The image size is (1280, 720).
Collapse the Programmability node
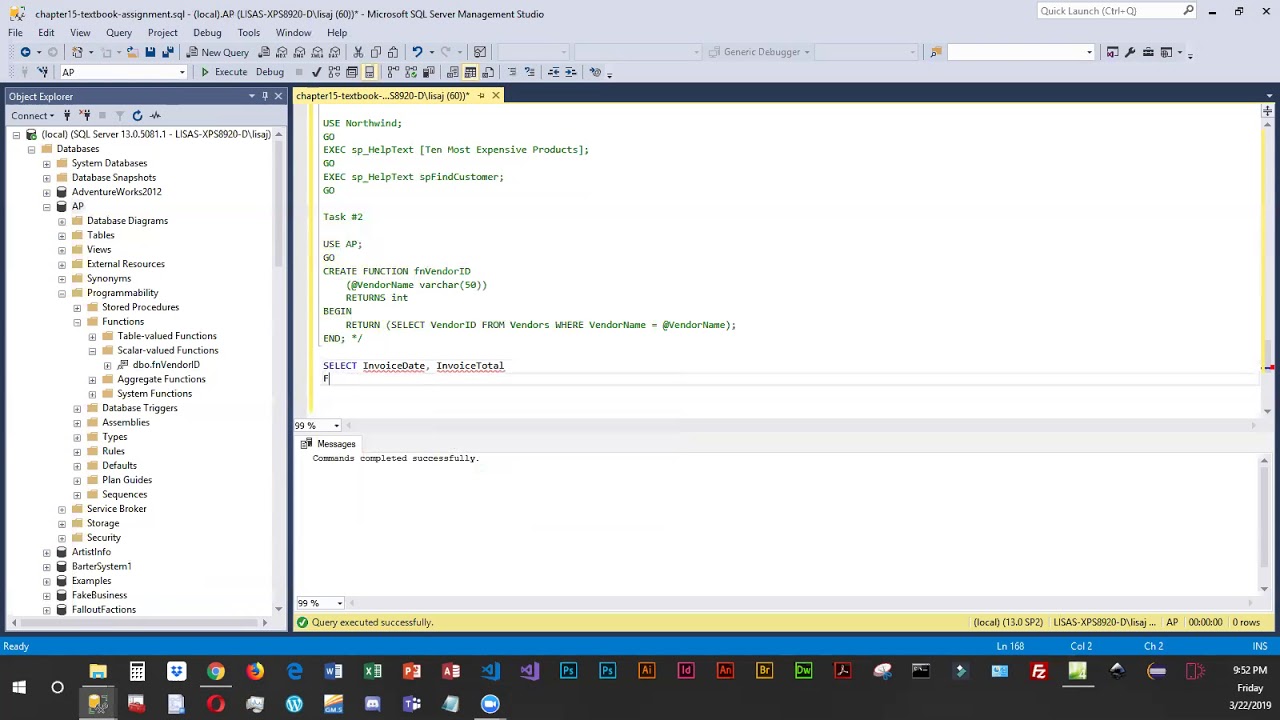[62, 293]
